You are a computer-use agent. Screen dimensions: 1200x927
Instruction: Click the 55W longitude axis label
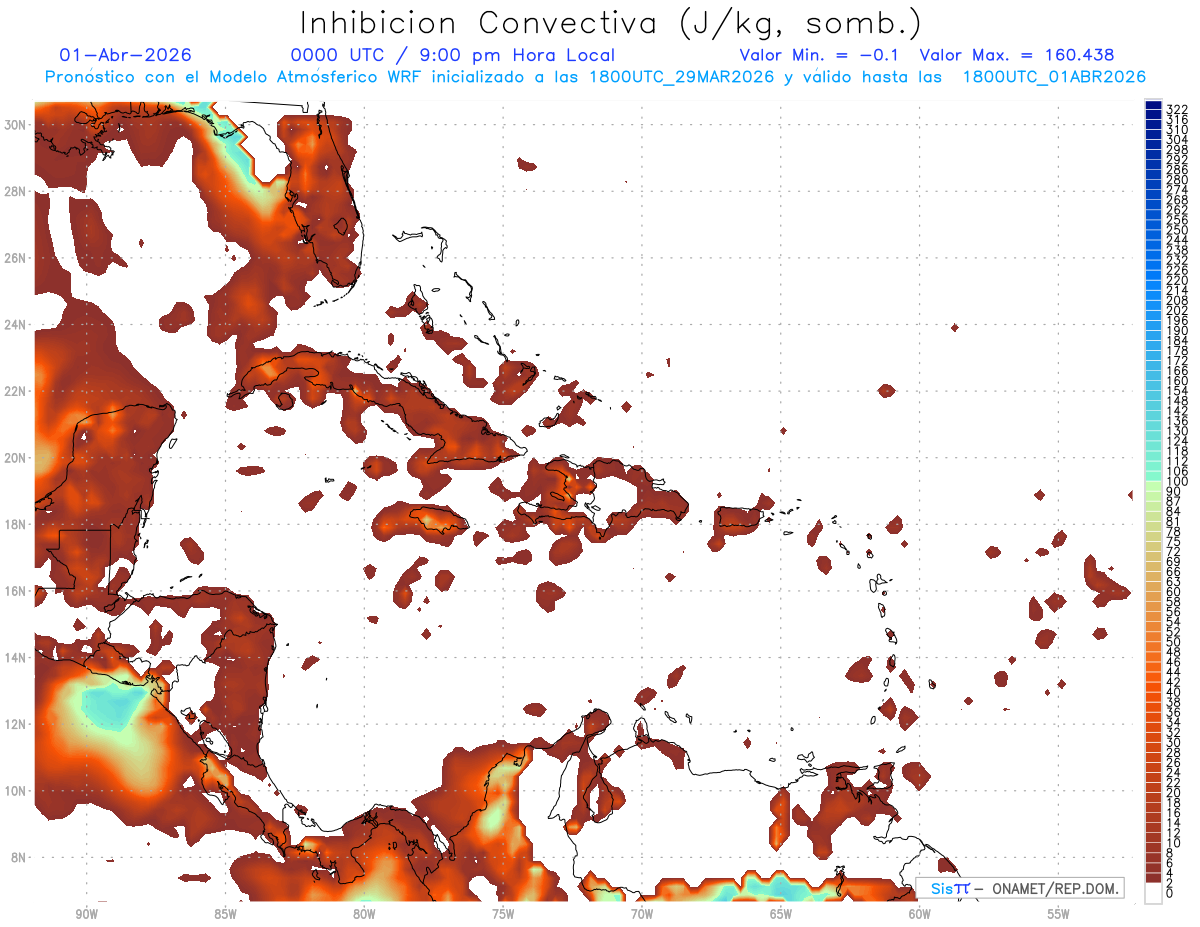[1058, 913]
